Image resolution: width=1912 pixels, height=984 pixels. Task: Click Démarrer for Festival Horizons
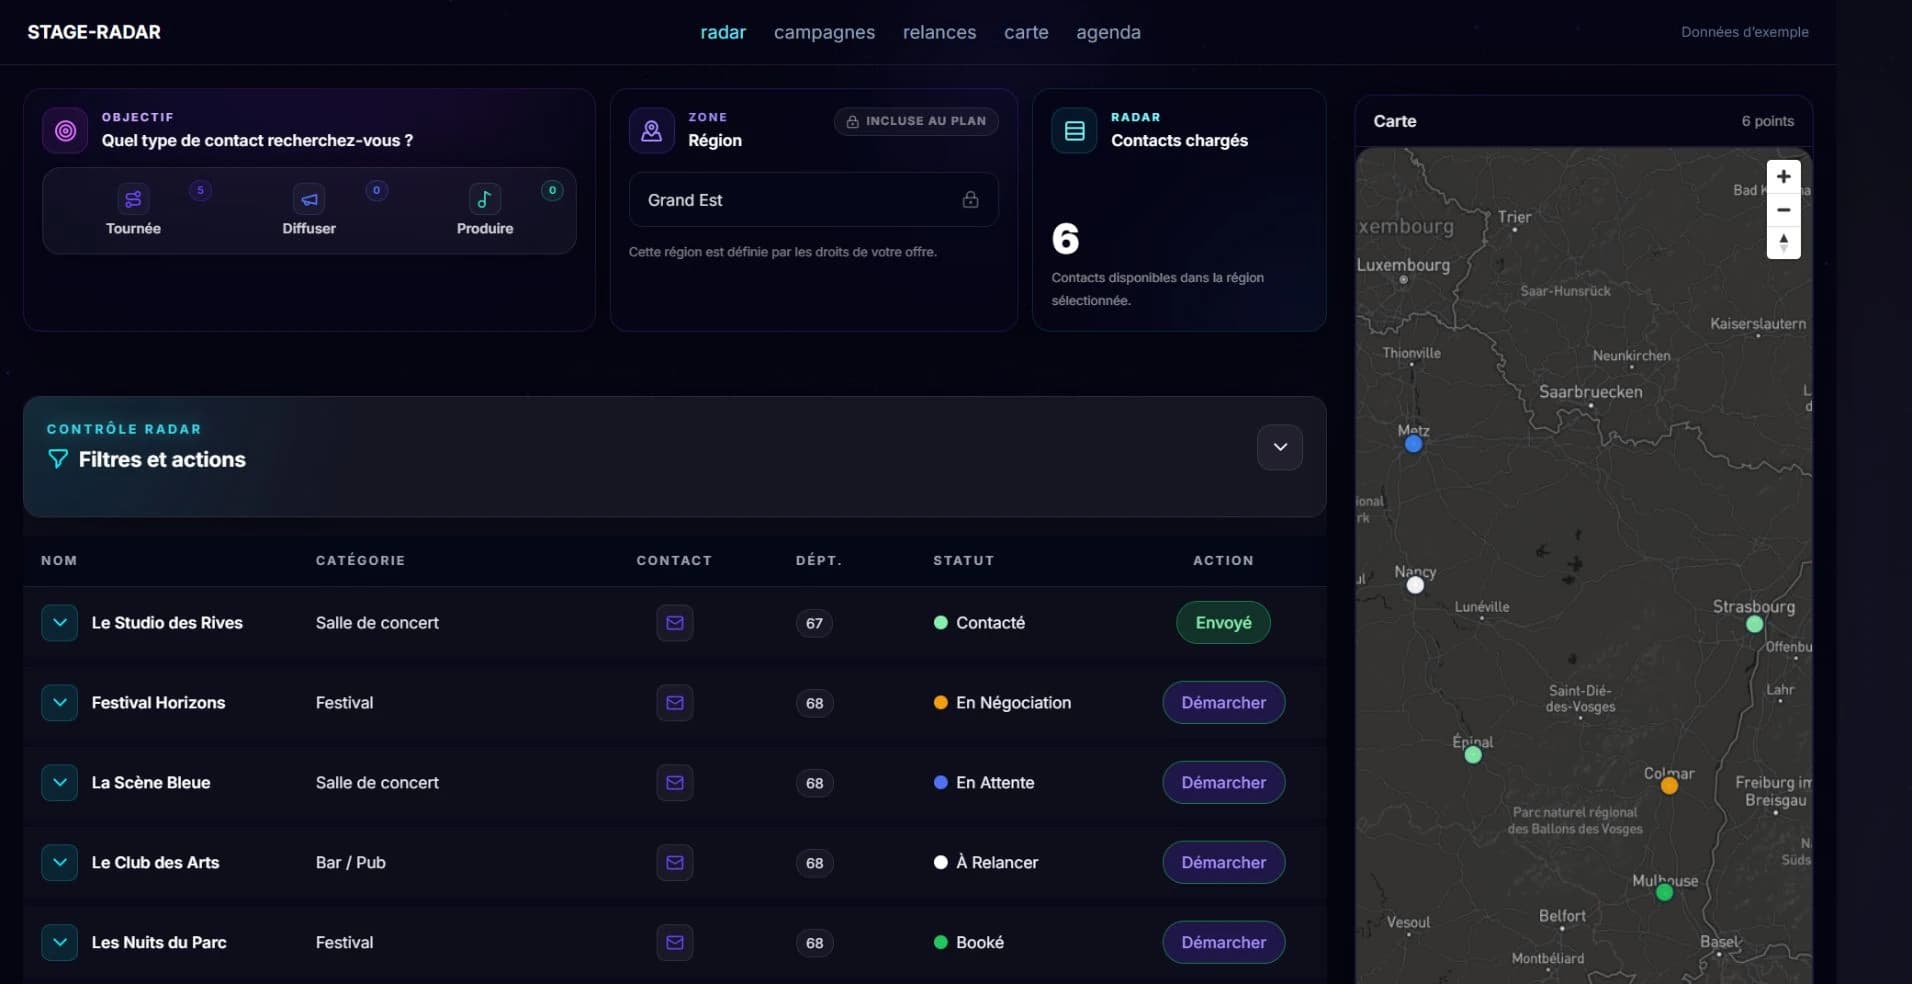coord(1223,703)
